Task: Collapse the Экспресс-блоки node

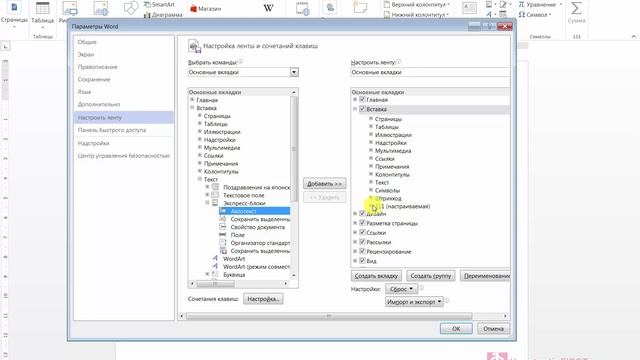Action: point(207,203)
